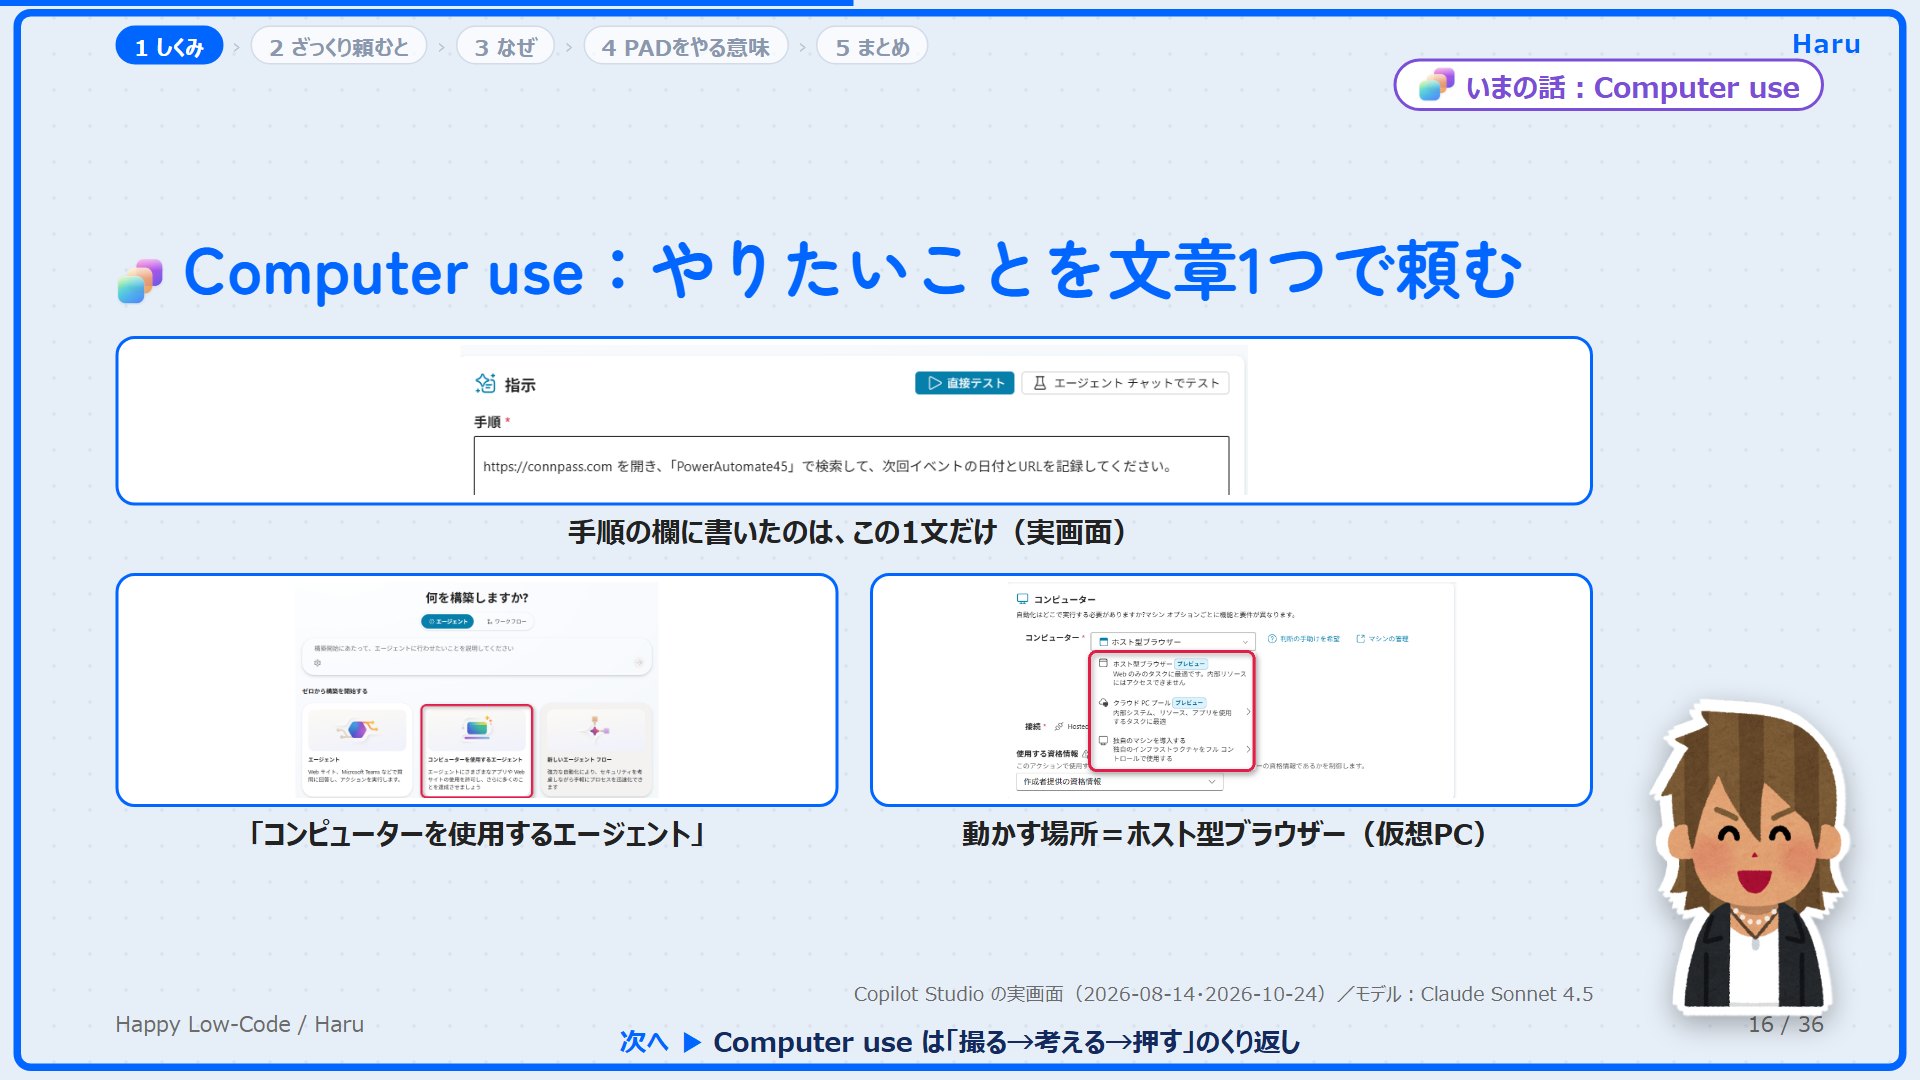
Task: Click the '16 / 36' page counter
Action: pos(1786,1024)
